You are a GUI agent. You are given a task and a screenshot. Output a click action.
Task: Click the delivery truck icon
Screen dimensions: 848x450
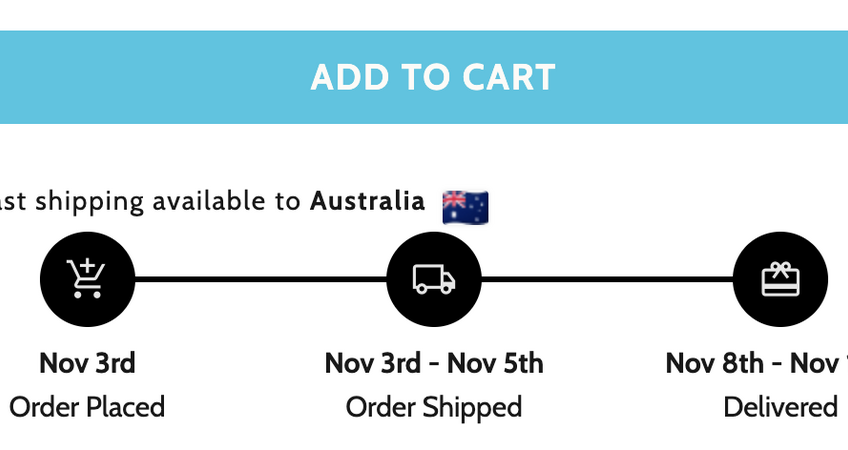[434, 279]
